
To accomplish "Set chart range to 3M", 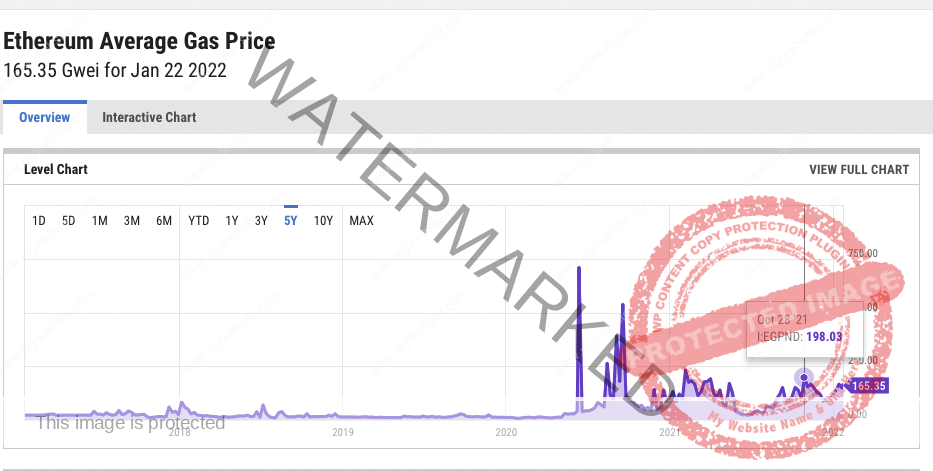I will (x=131, y=220).
